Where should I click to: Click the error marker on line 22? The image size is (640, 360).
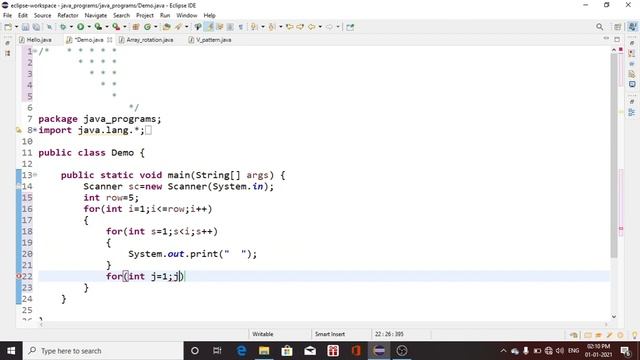click(18, 276)
